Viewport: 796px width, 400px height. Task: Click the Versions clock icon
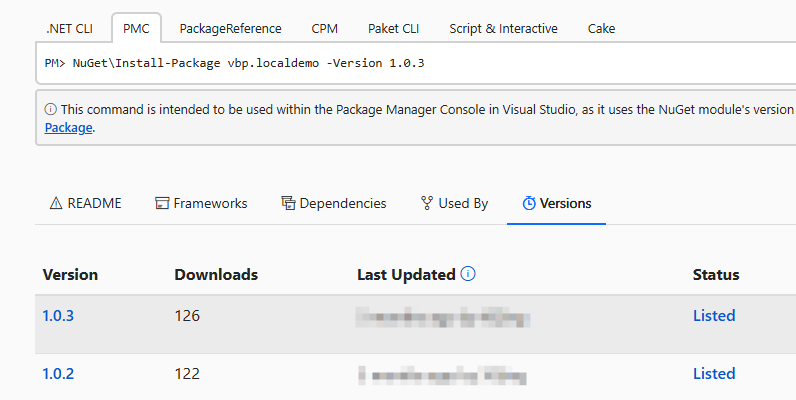(x=529, y=203)
